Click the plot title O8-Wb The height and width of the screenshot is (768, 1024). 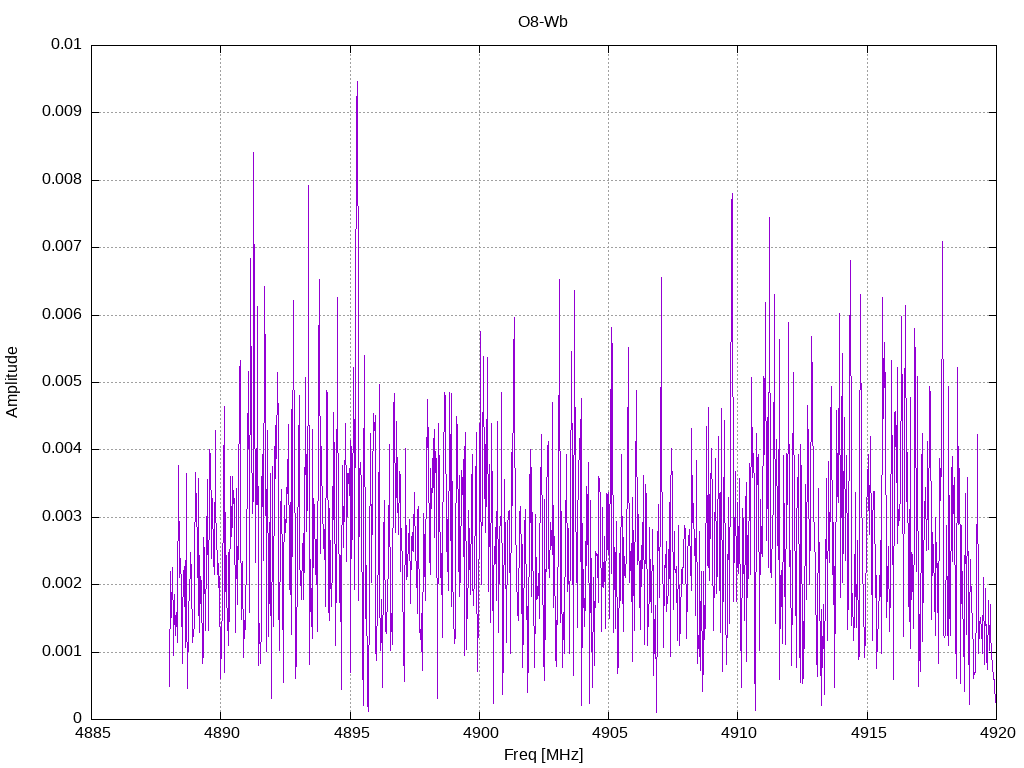(x=543, y=22)
